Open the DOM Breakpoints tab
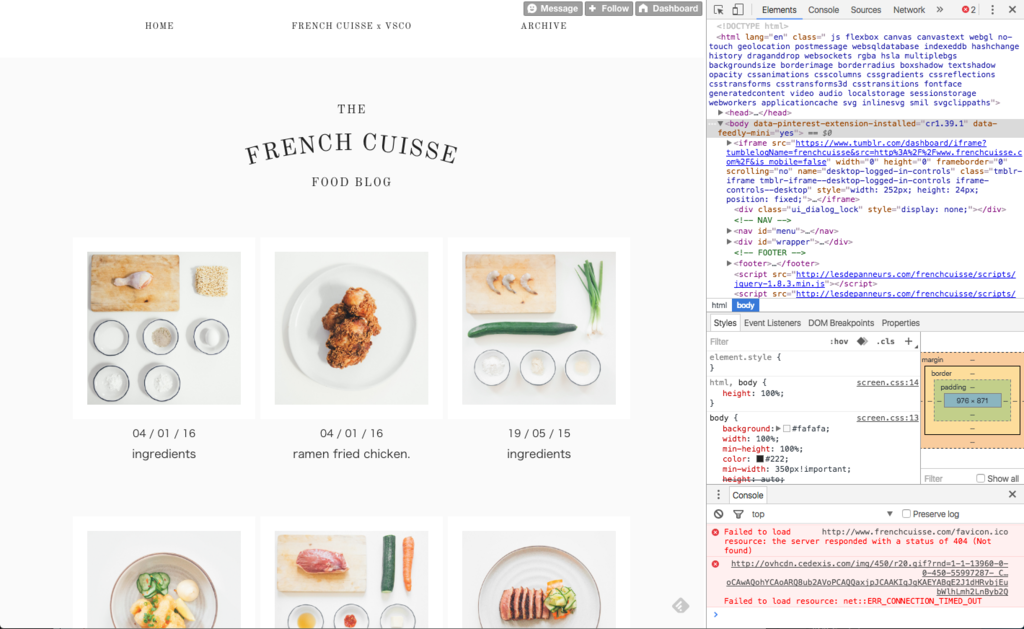 840,323
